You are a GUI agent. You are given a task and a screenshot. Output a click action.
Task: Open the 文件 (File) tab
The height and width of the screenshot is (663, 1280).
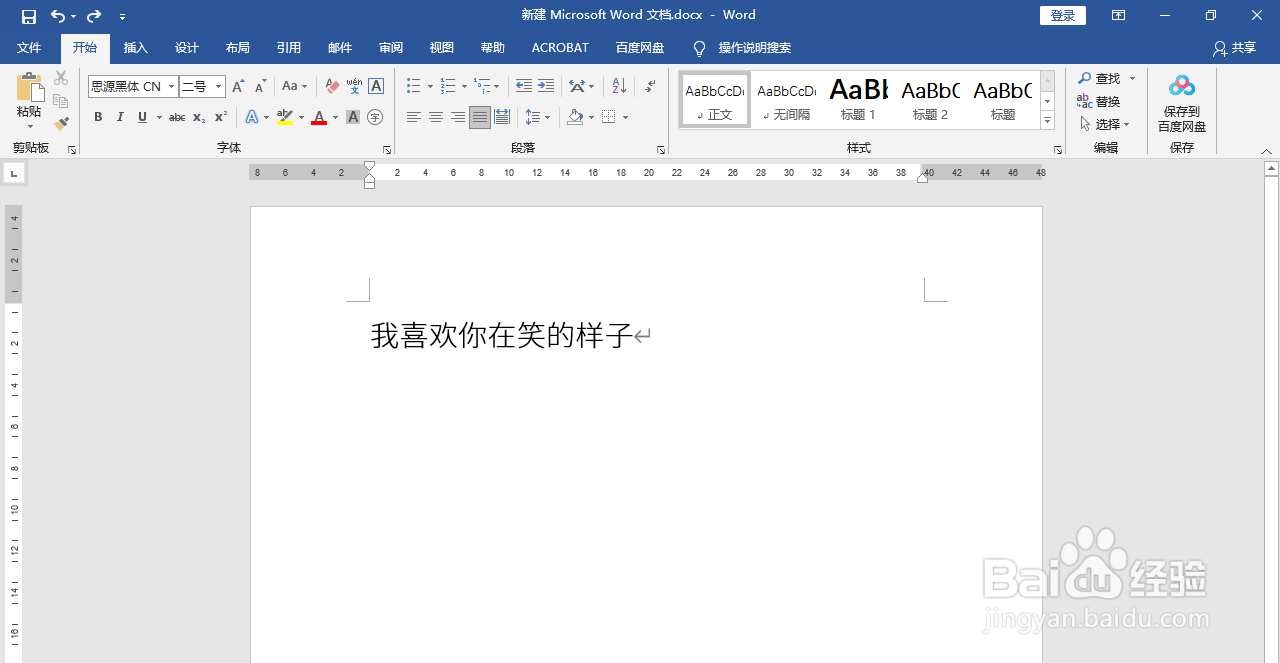click(x=29, y=48)
